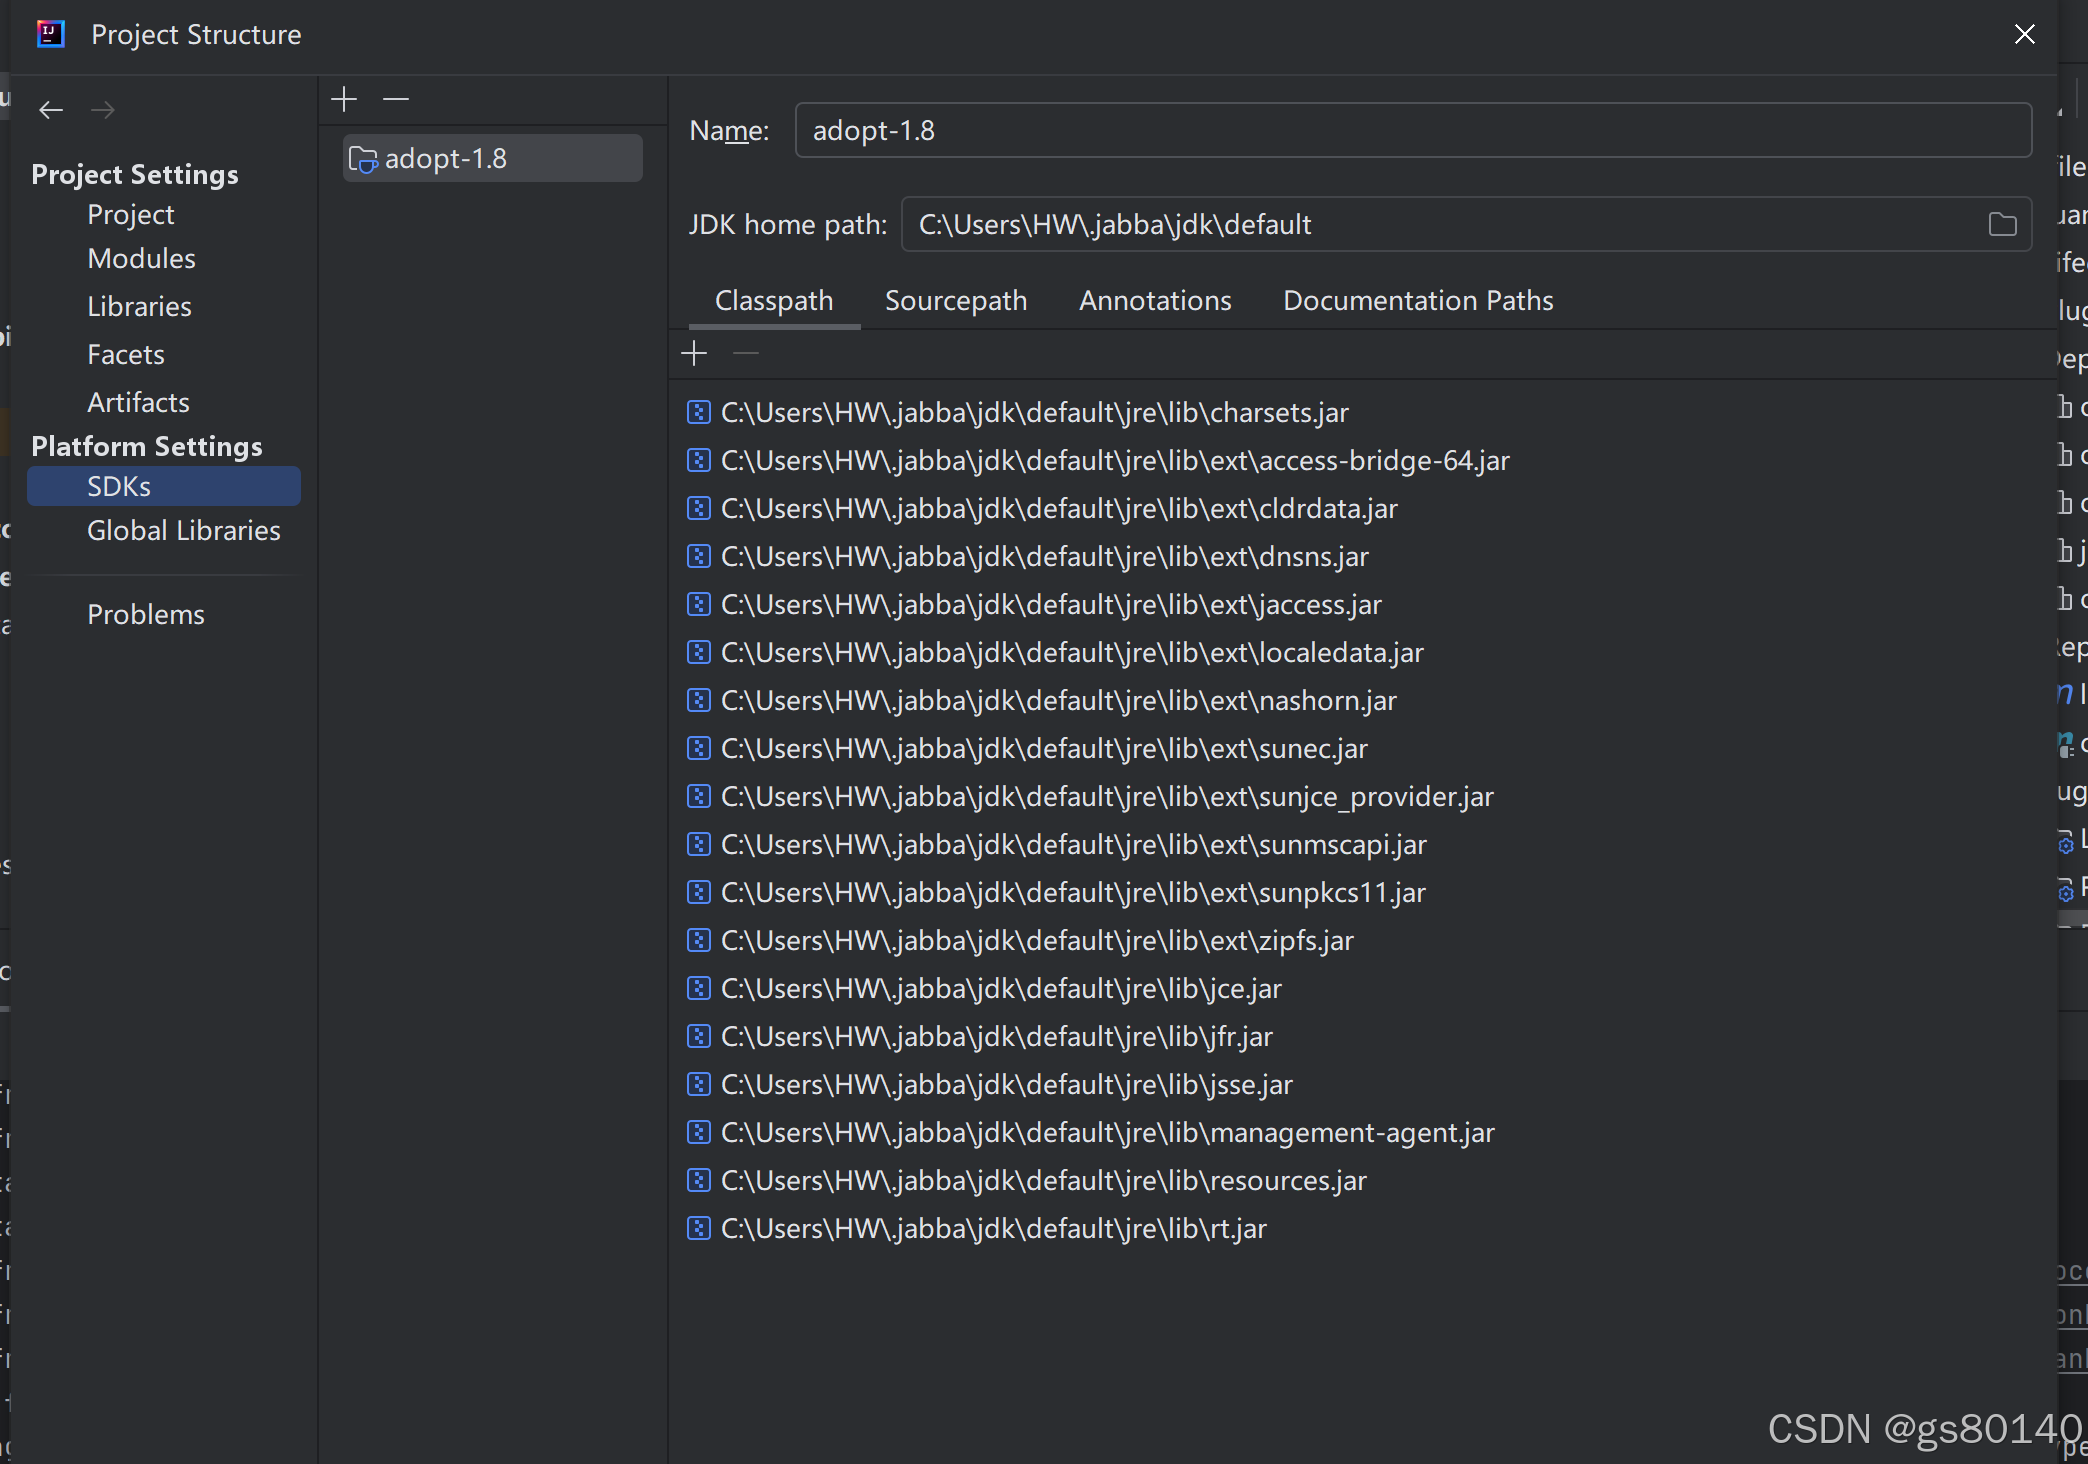Go to the Libraries section
Image resolution: width=2088 pixels, height=1464 pixels.
(139, 307)
